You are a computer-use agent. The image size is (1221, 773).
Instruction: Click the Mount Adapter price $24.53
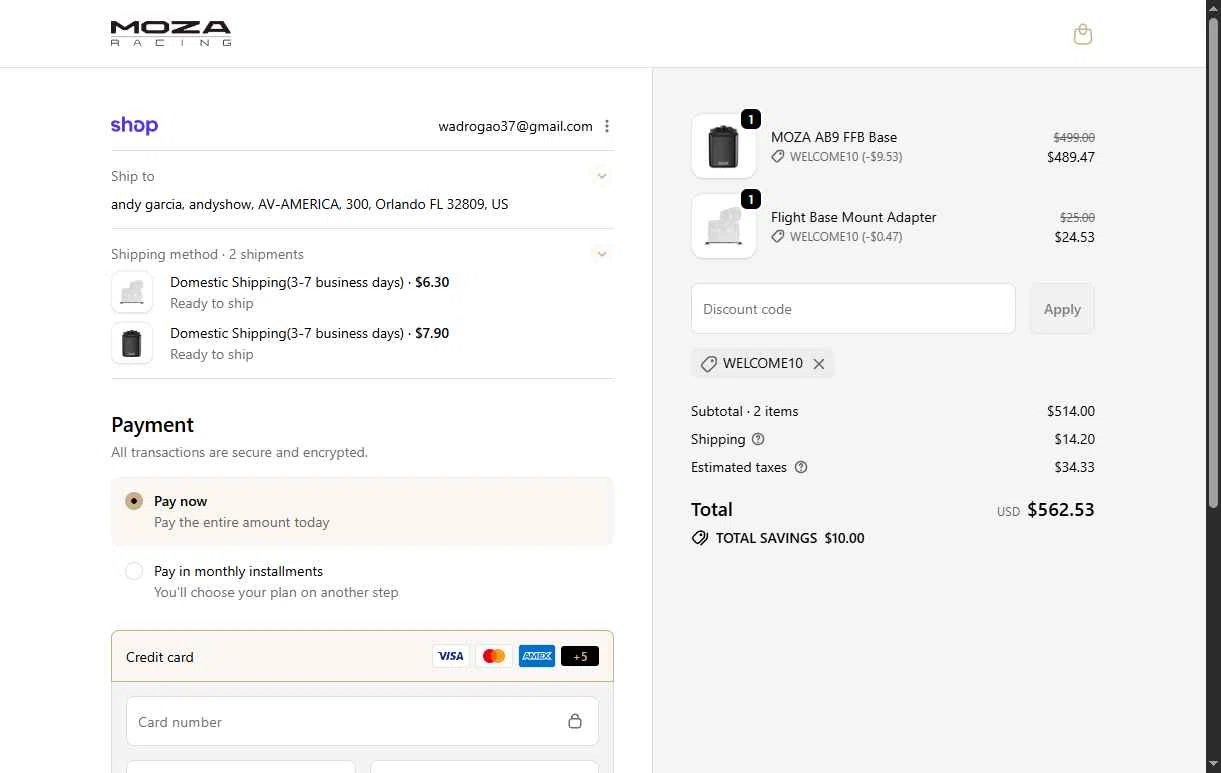tap(1074, 237)
